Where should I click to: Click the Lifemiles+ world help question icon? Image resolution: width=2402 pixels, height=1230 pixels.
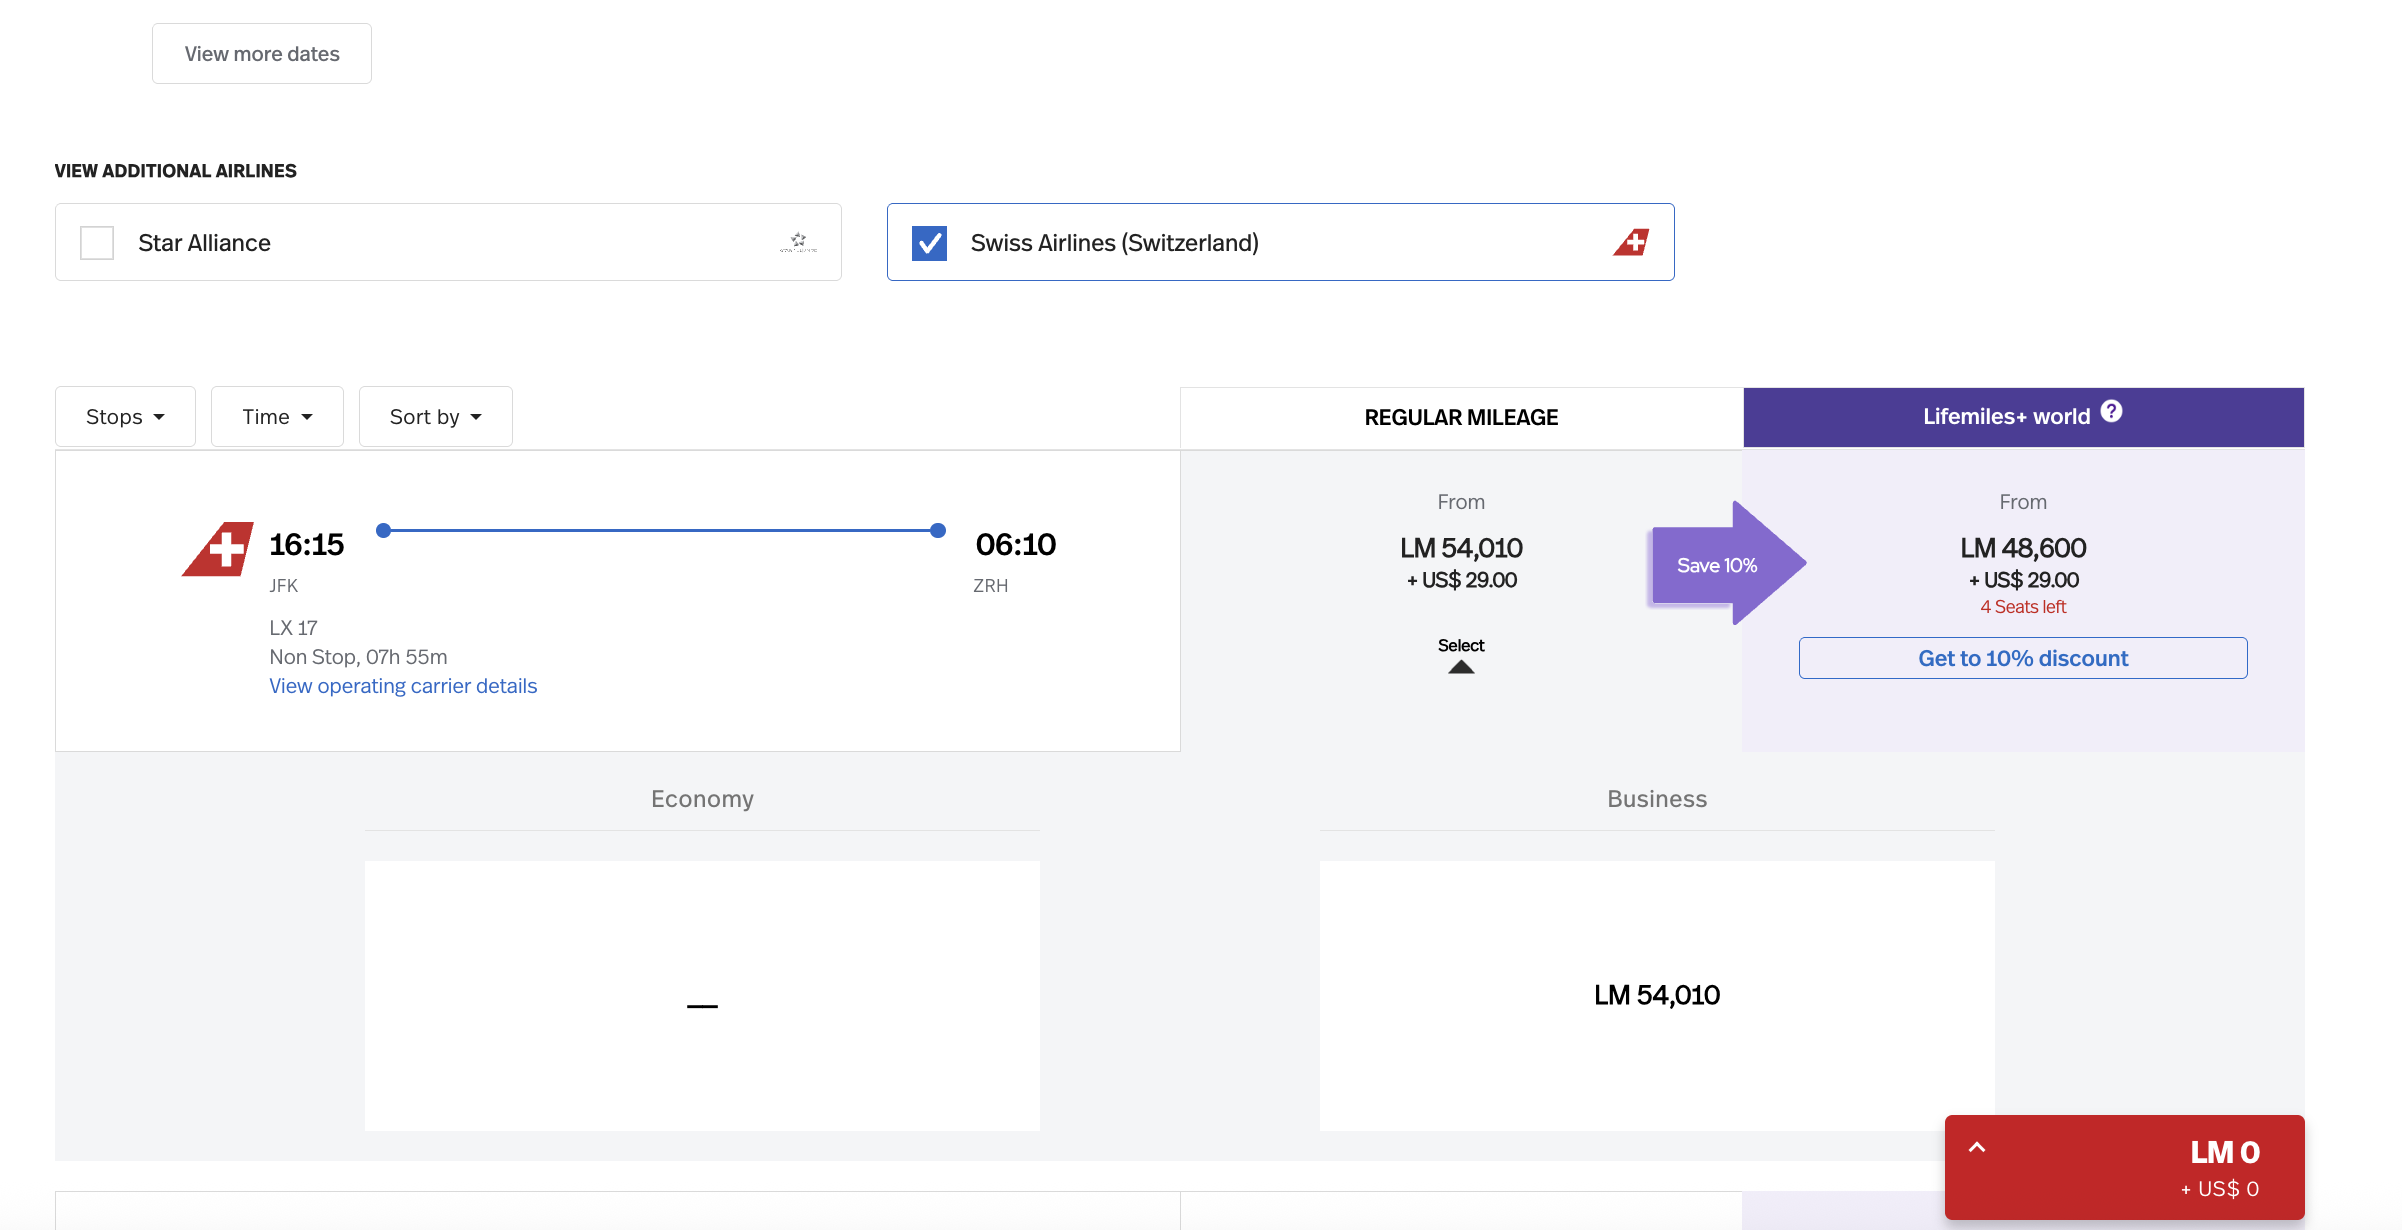coord(2111,412)
